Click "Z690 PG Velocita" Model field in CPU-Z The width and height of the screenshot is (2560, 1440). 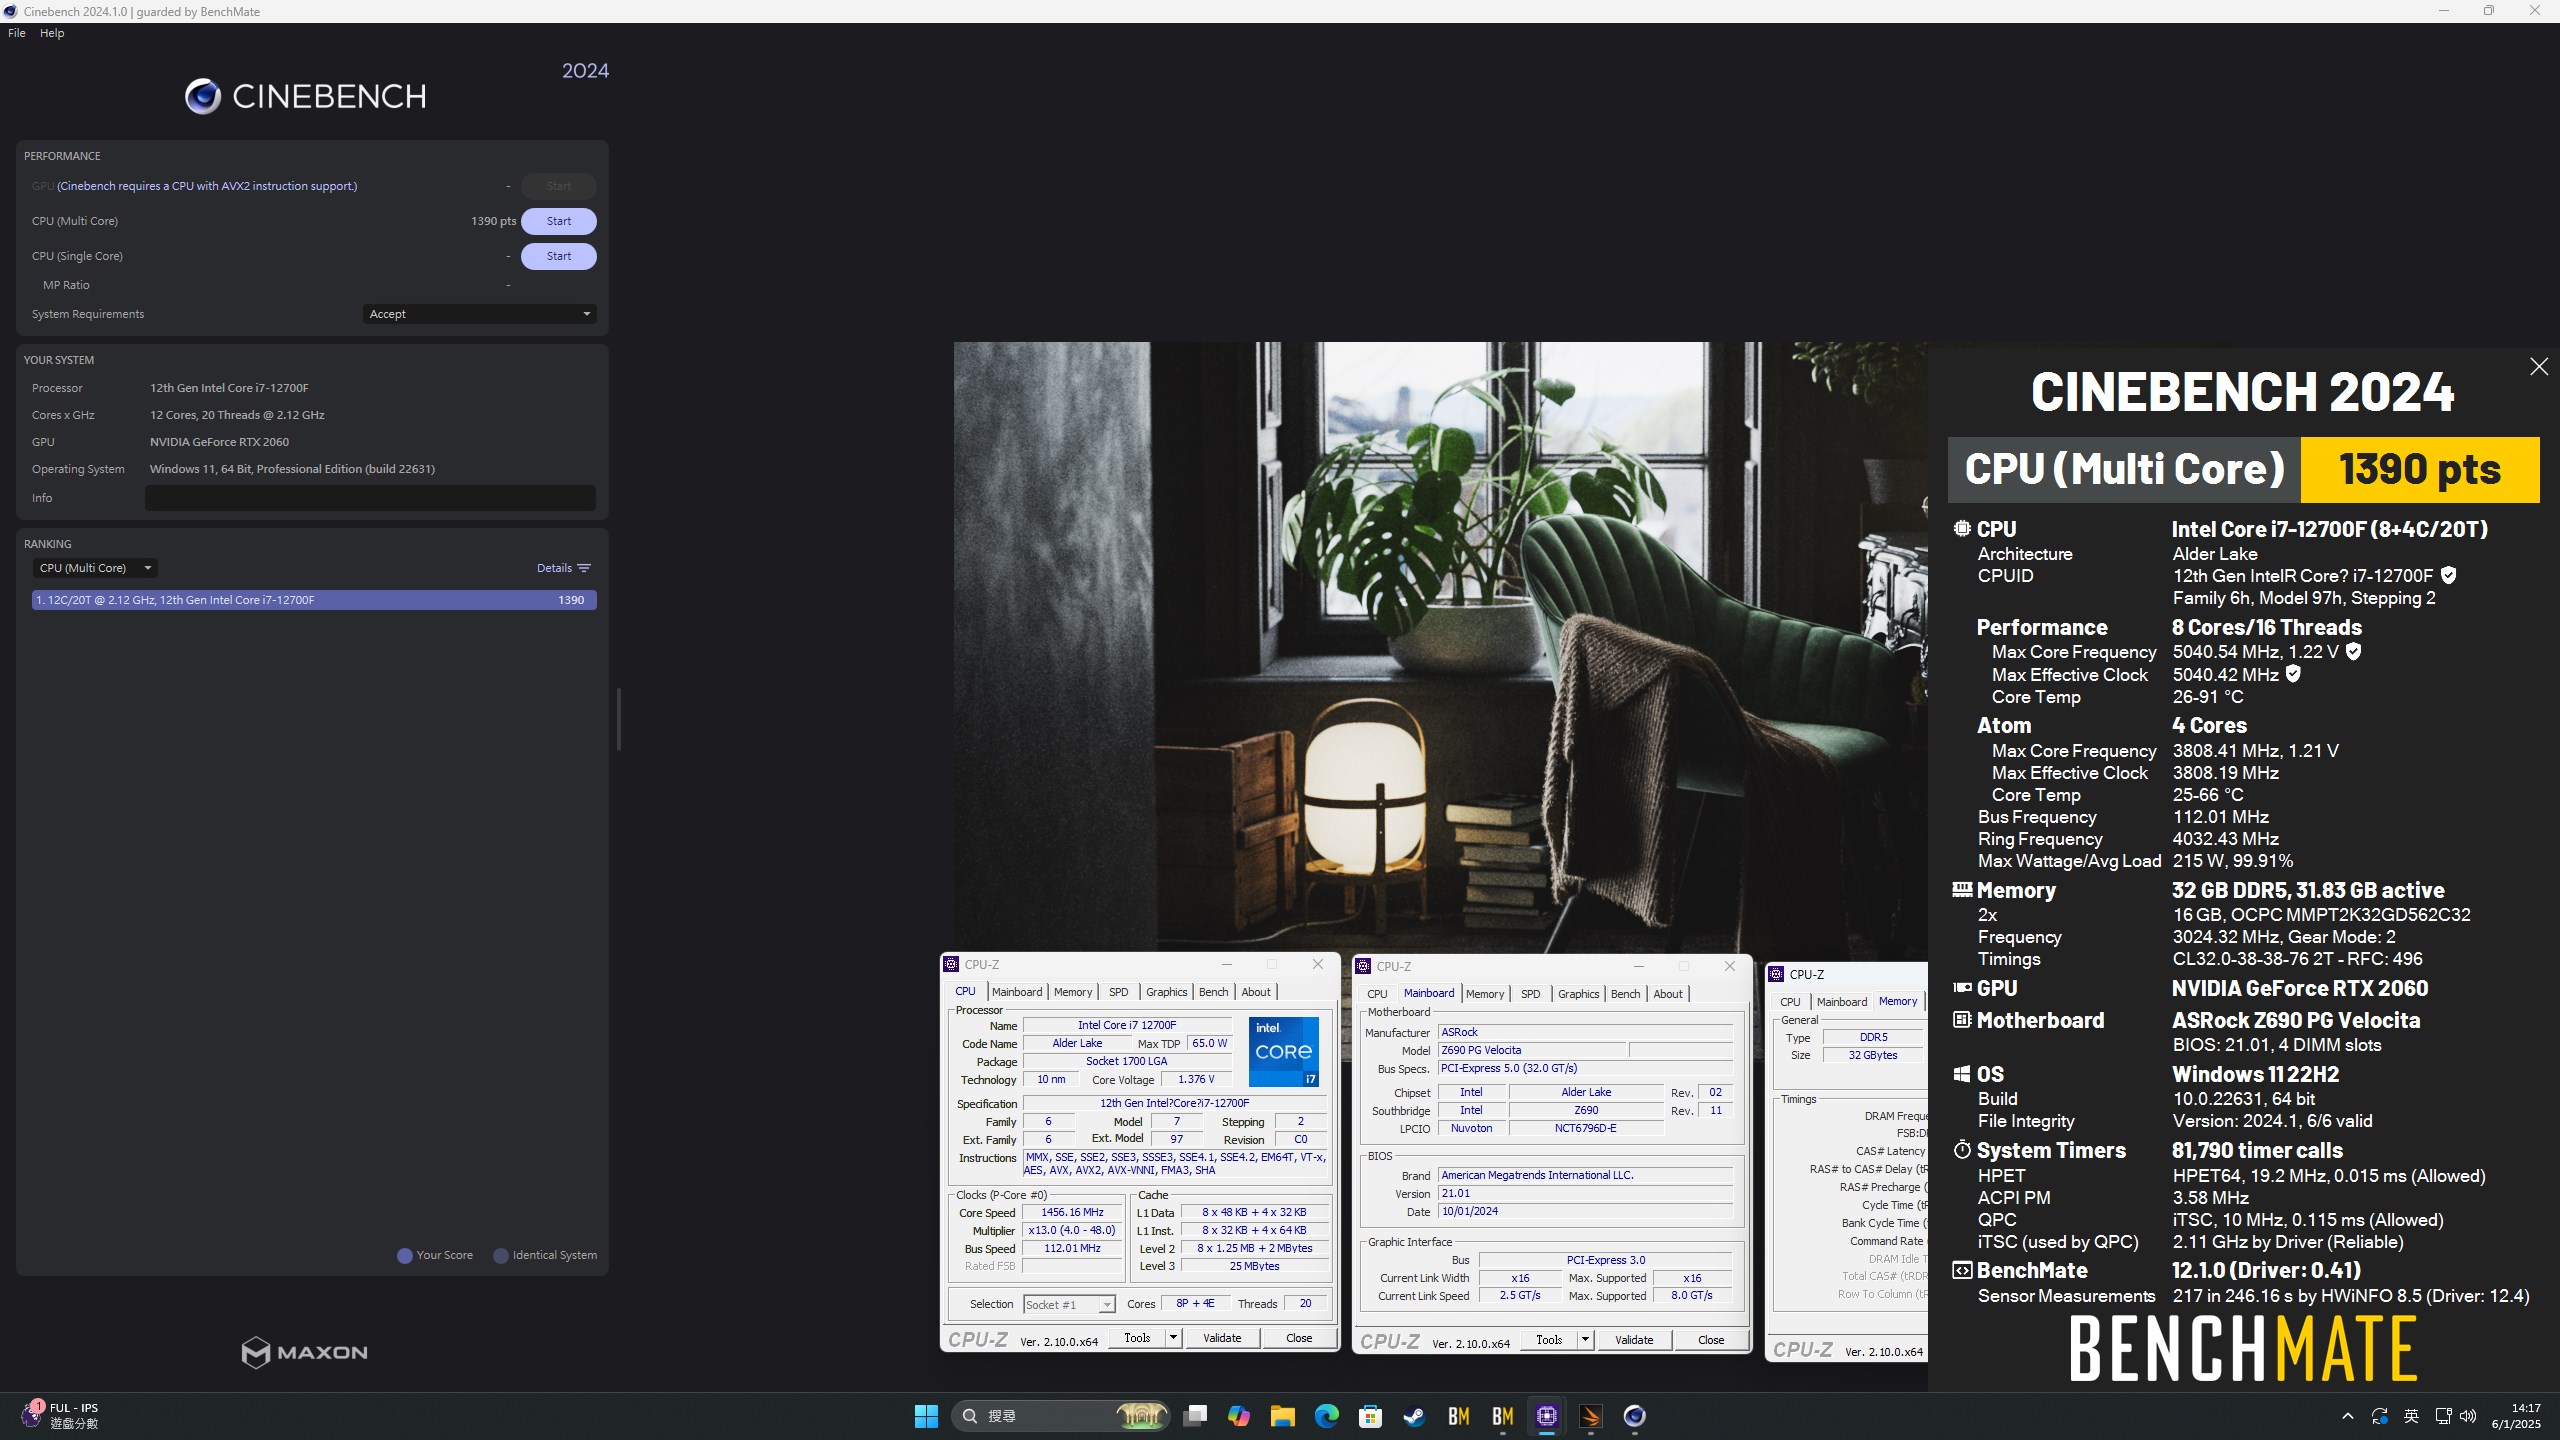(x=1531, y=1050)
